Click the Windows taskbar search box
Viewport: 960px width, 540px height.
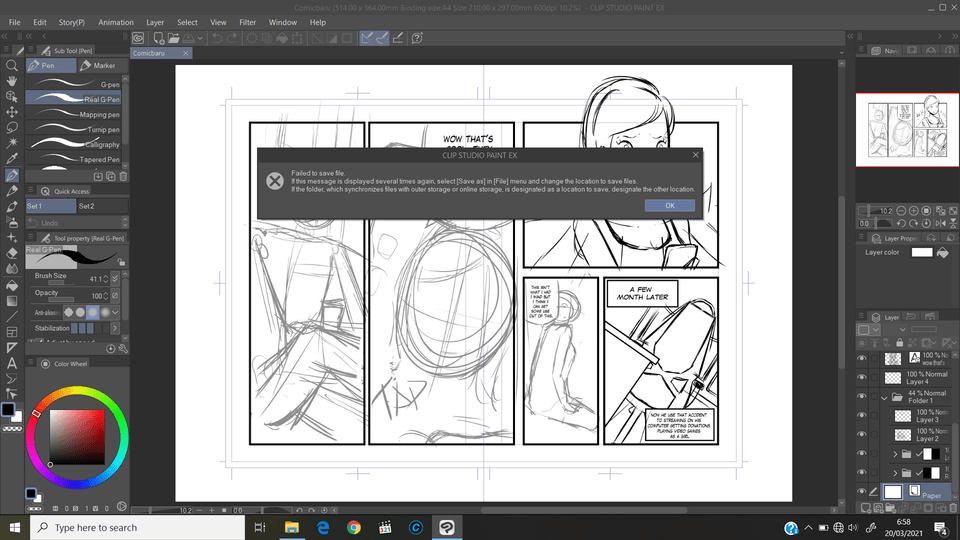pos(138,527)
